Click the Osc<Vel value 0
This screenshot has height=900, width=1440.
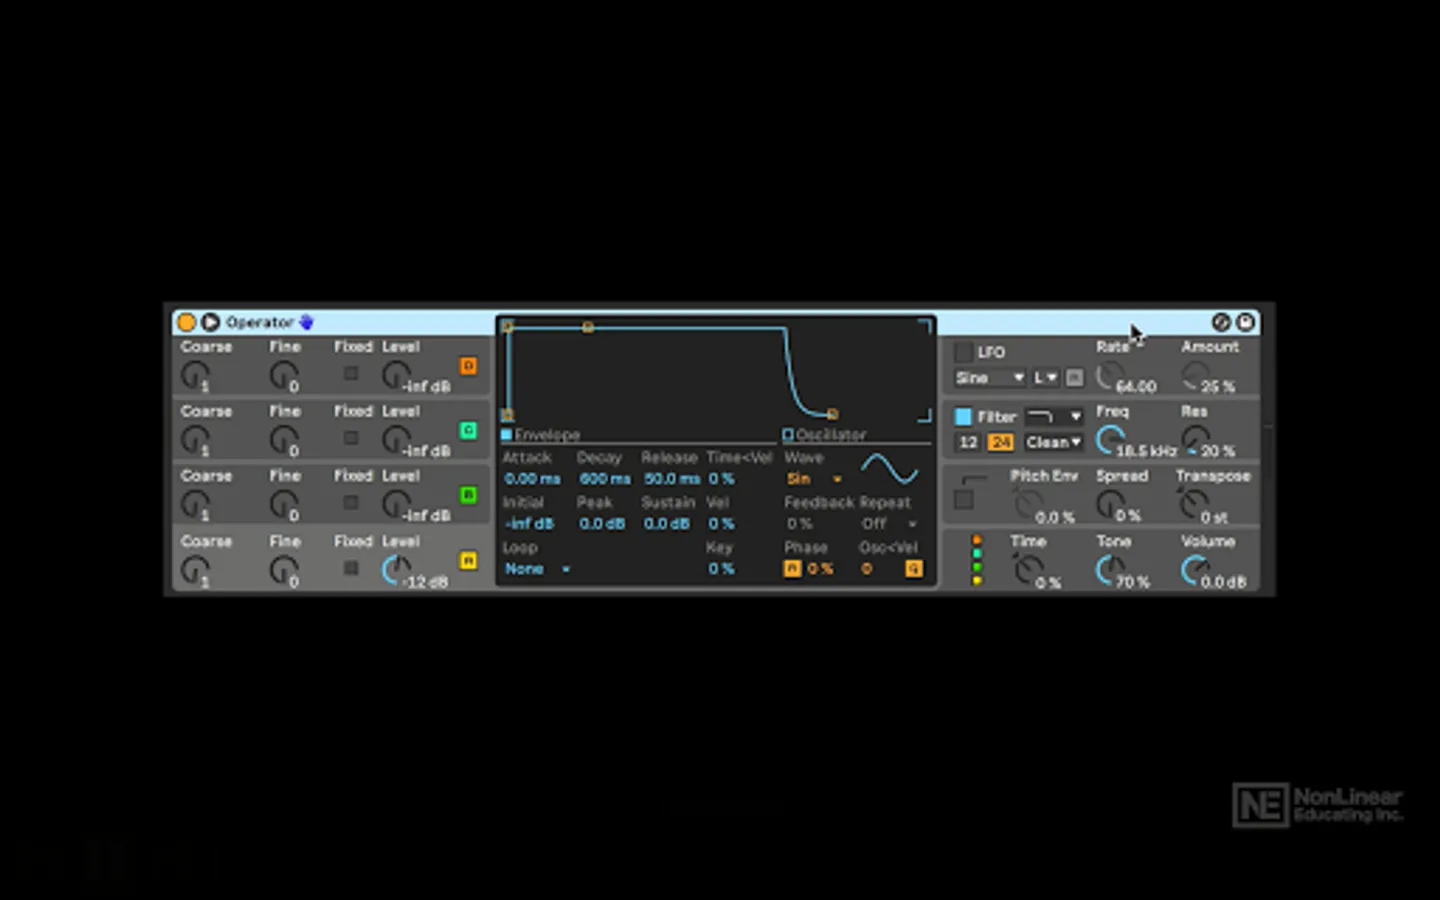tap(867, 569)
